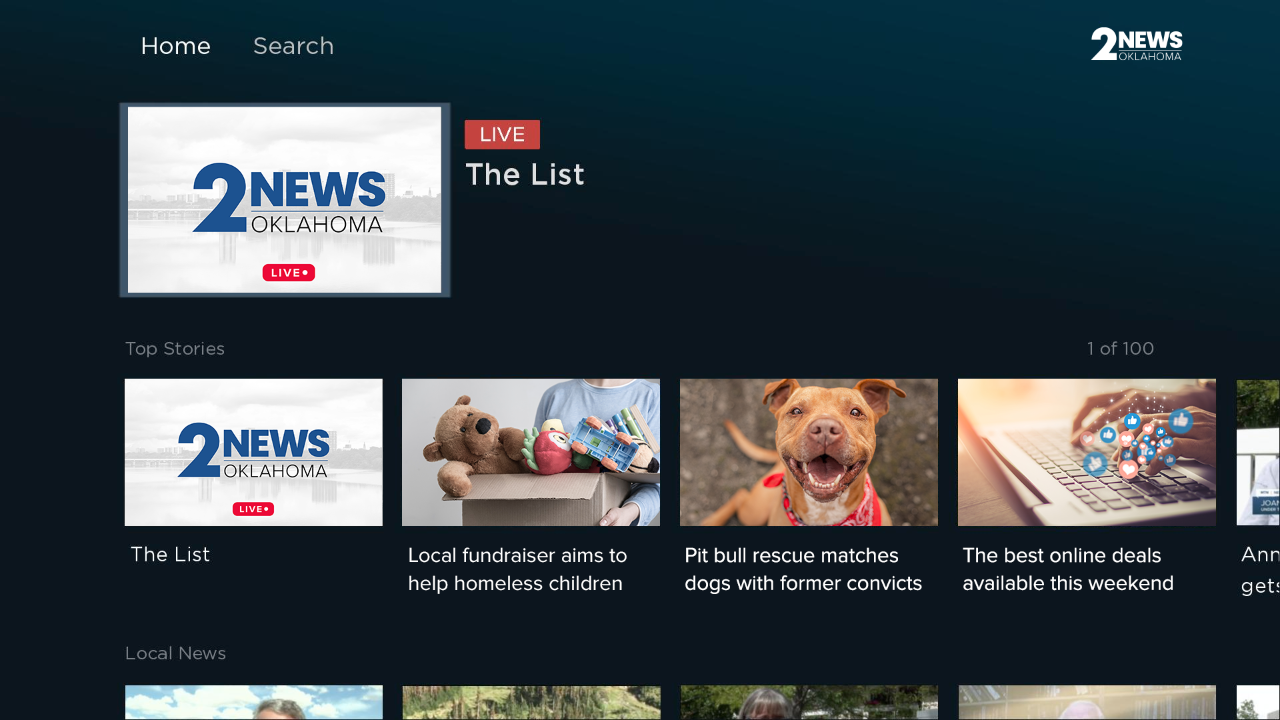Select the featured title The List
Image resolution: width=1280 pixels, height=720 pixels.
coord(525,175)
